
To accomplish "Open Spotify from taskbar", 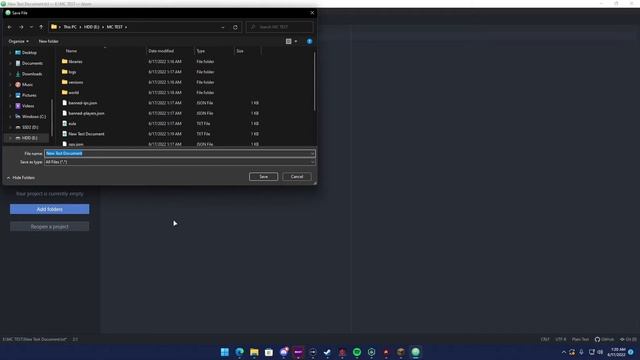I will 357,352.
